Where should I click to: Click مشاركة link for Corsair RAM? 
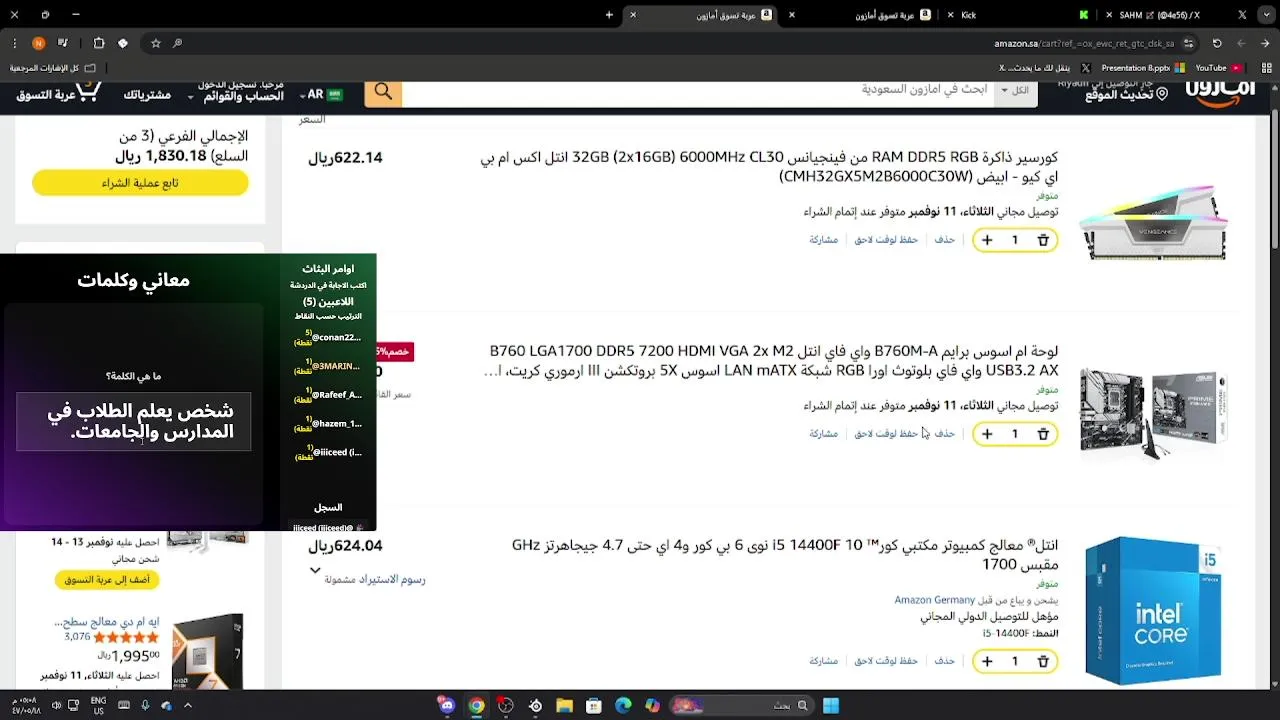pyautogui.click(x=823, y=240)
